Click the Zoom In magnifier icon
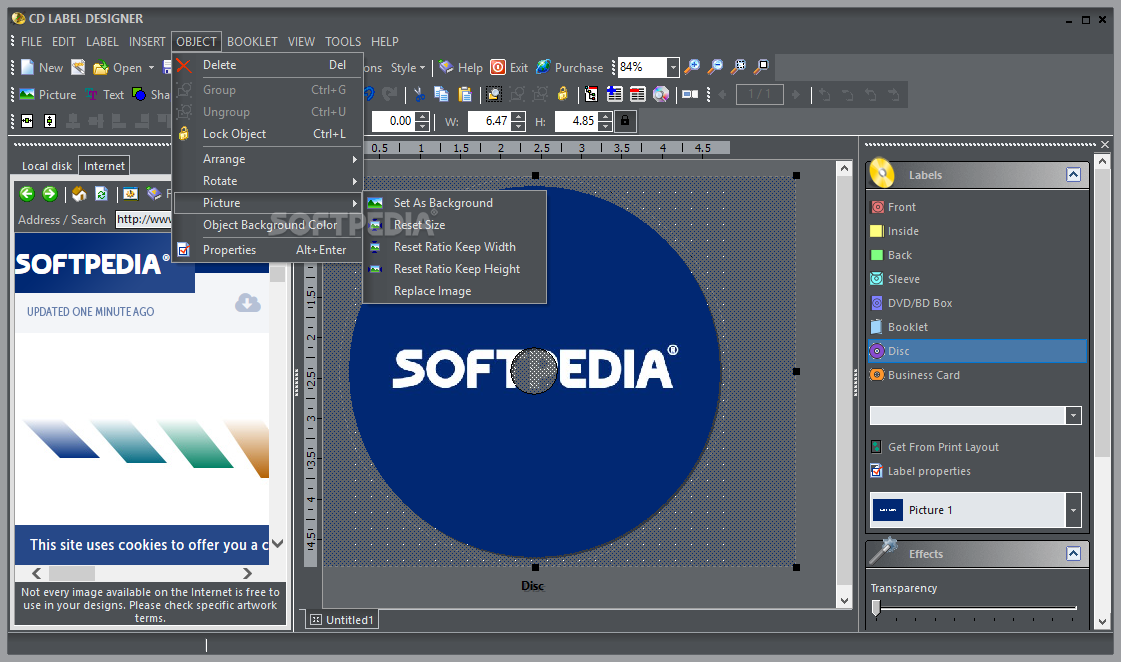The image size is (1121, 662). (x=692, y=67)
